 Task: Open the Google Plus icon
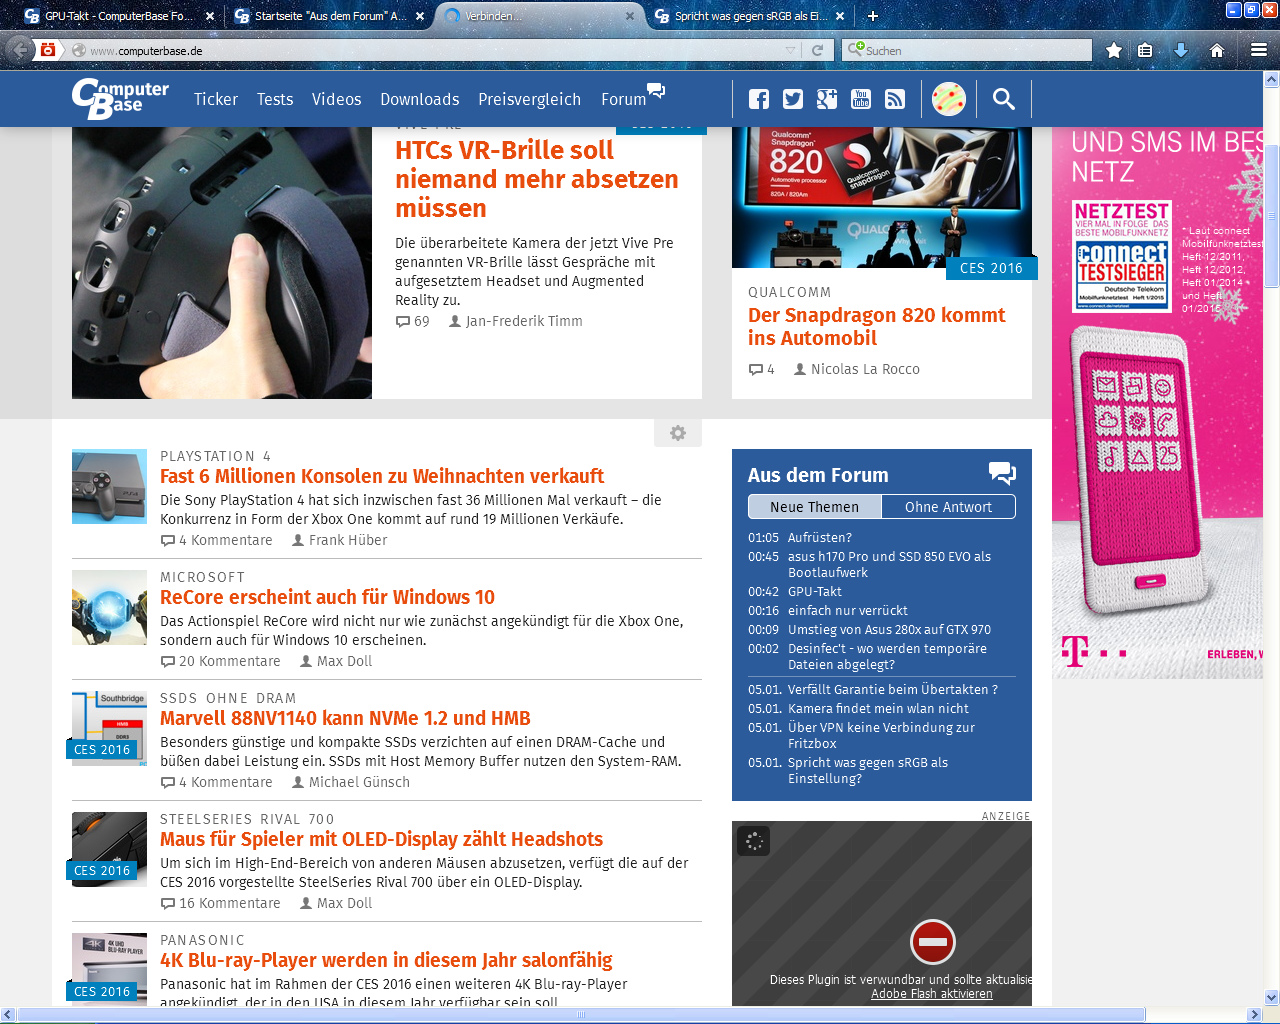click(827, 99)
